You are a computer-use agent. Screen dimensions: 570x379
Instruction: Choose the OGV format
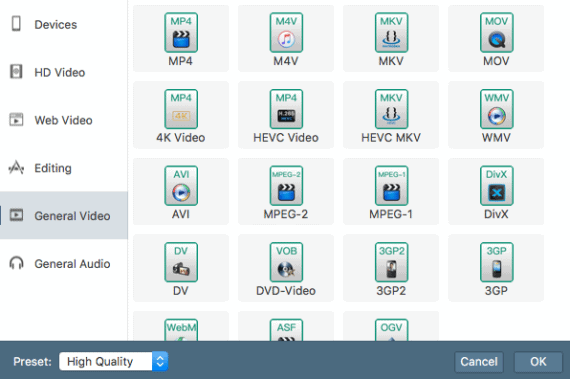coord(391,326)
